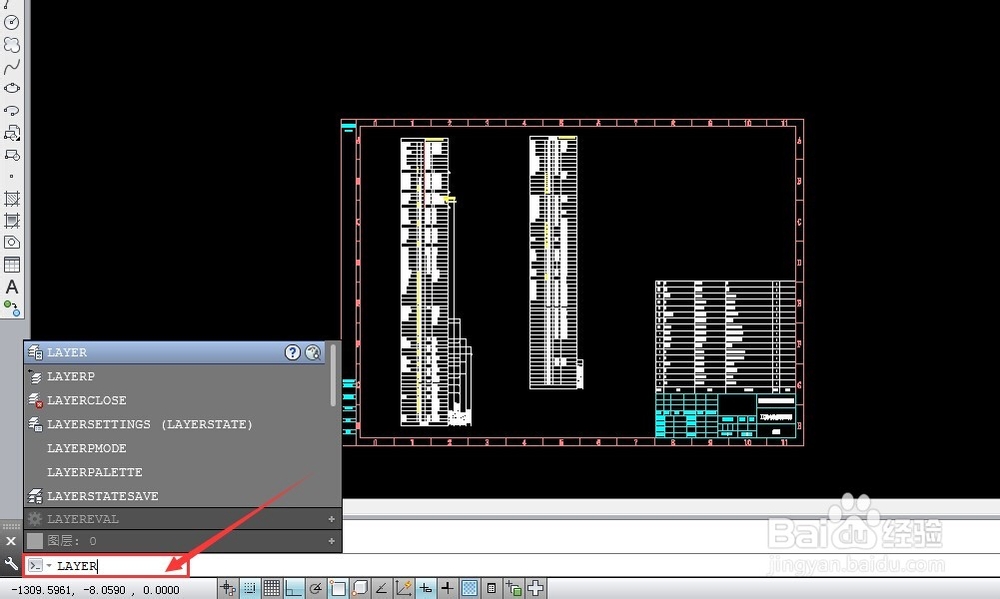
Task: Toggle Dynamic UCS in status bar
Action: tap(404, 588)
